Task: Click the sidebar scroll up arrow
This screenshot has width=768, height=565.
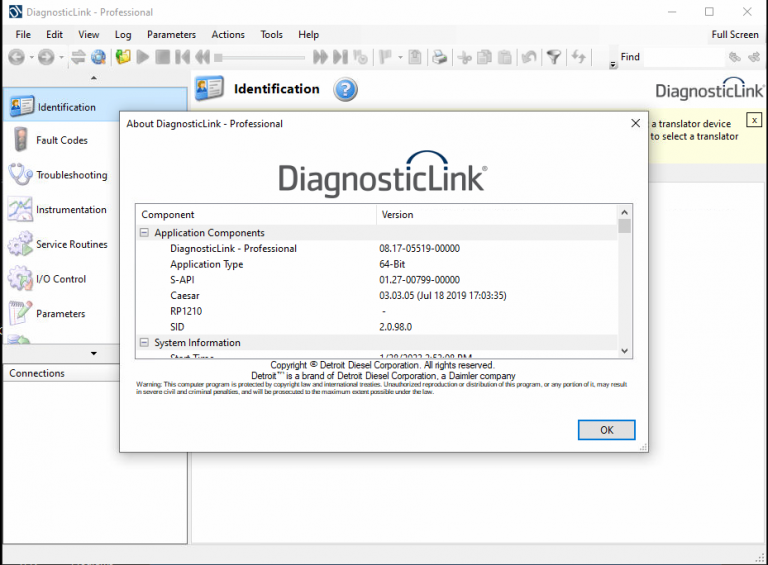Action: pos(94,78)
